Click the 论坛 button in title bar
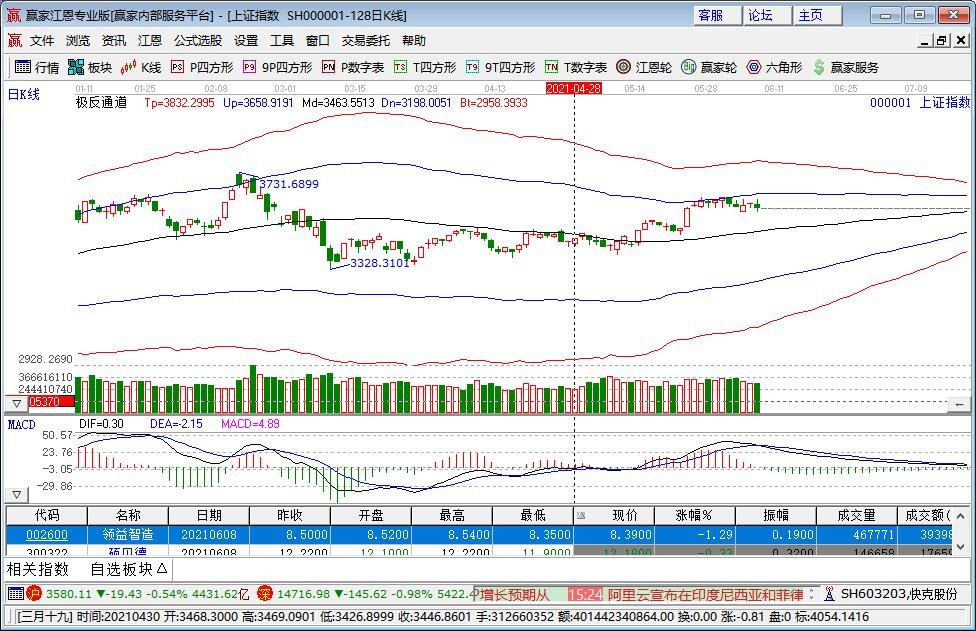 point(767,15)
